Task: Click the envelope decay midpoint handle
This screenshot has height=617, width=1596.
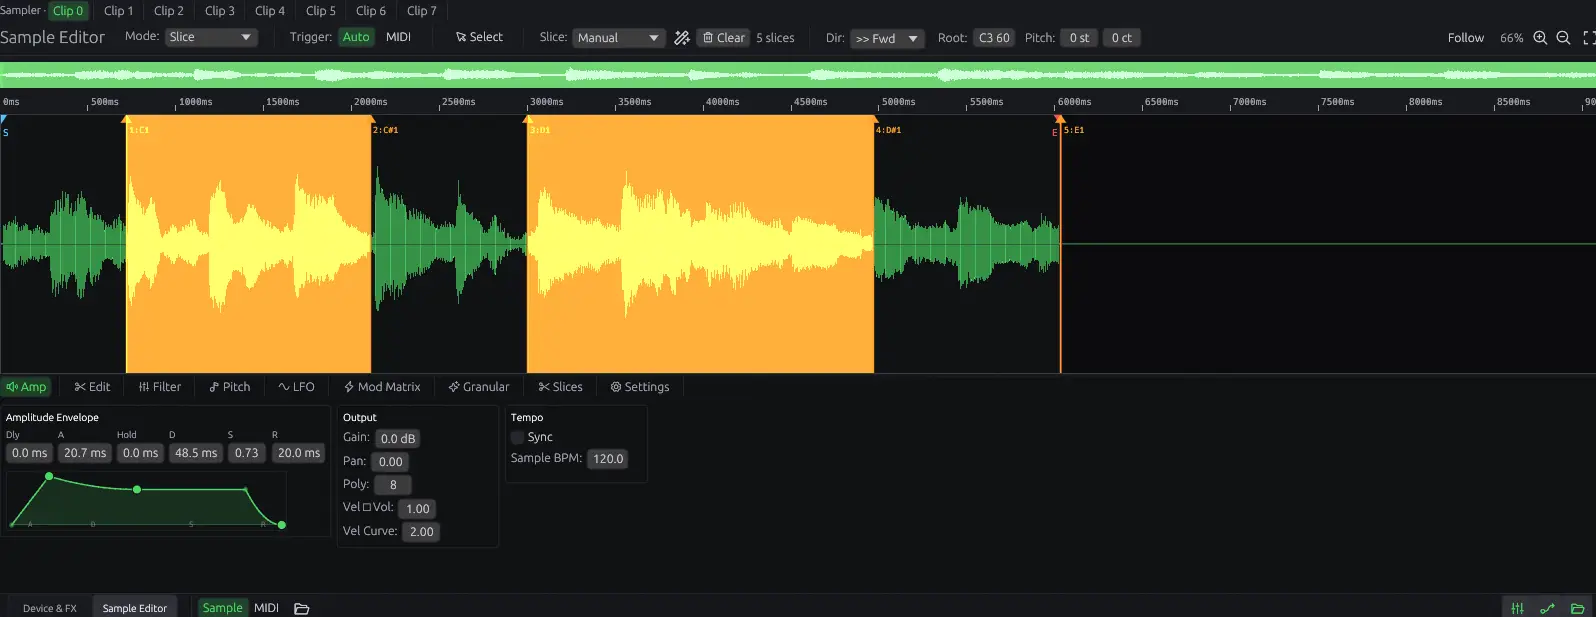Action: tap(137, 489)
